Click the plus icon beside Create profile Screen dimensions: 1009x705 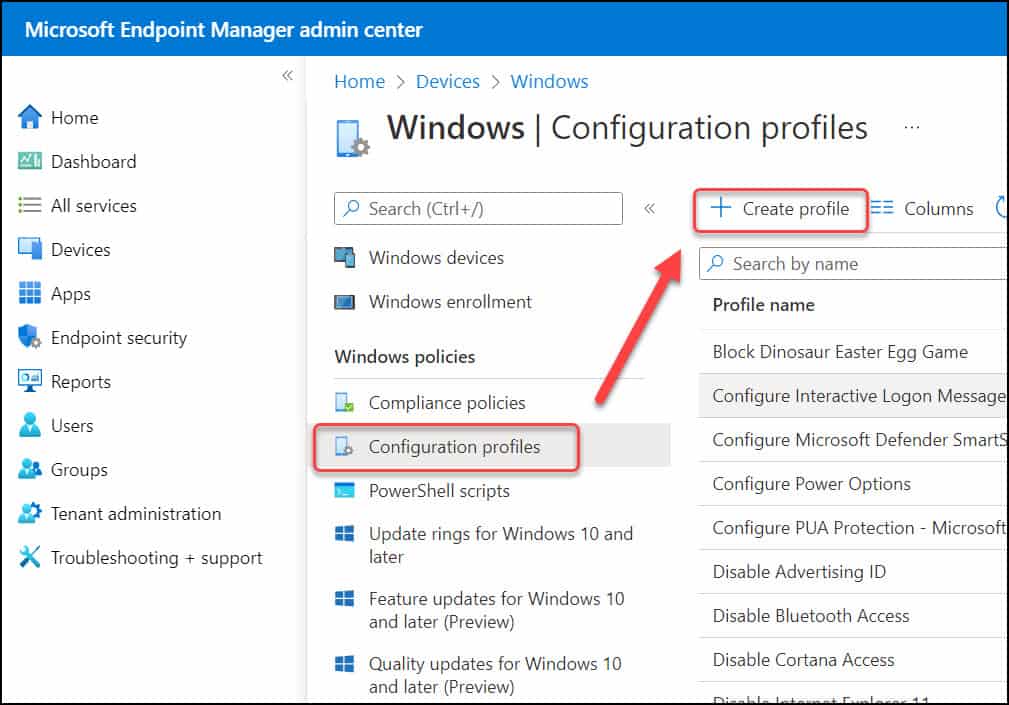pos(721,208)
